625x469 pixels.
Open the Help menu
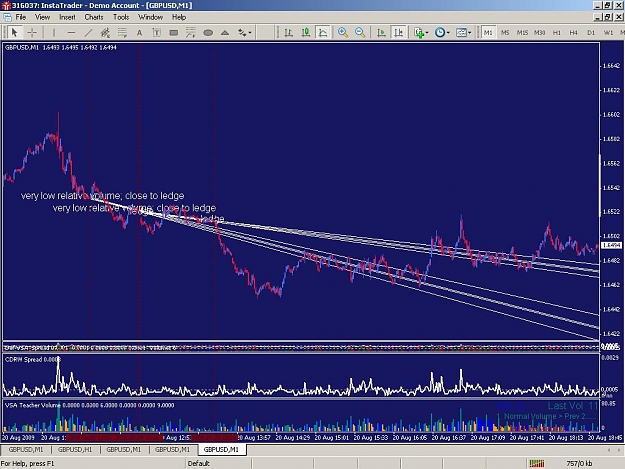tap(179, 17)
